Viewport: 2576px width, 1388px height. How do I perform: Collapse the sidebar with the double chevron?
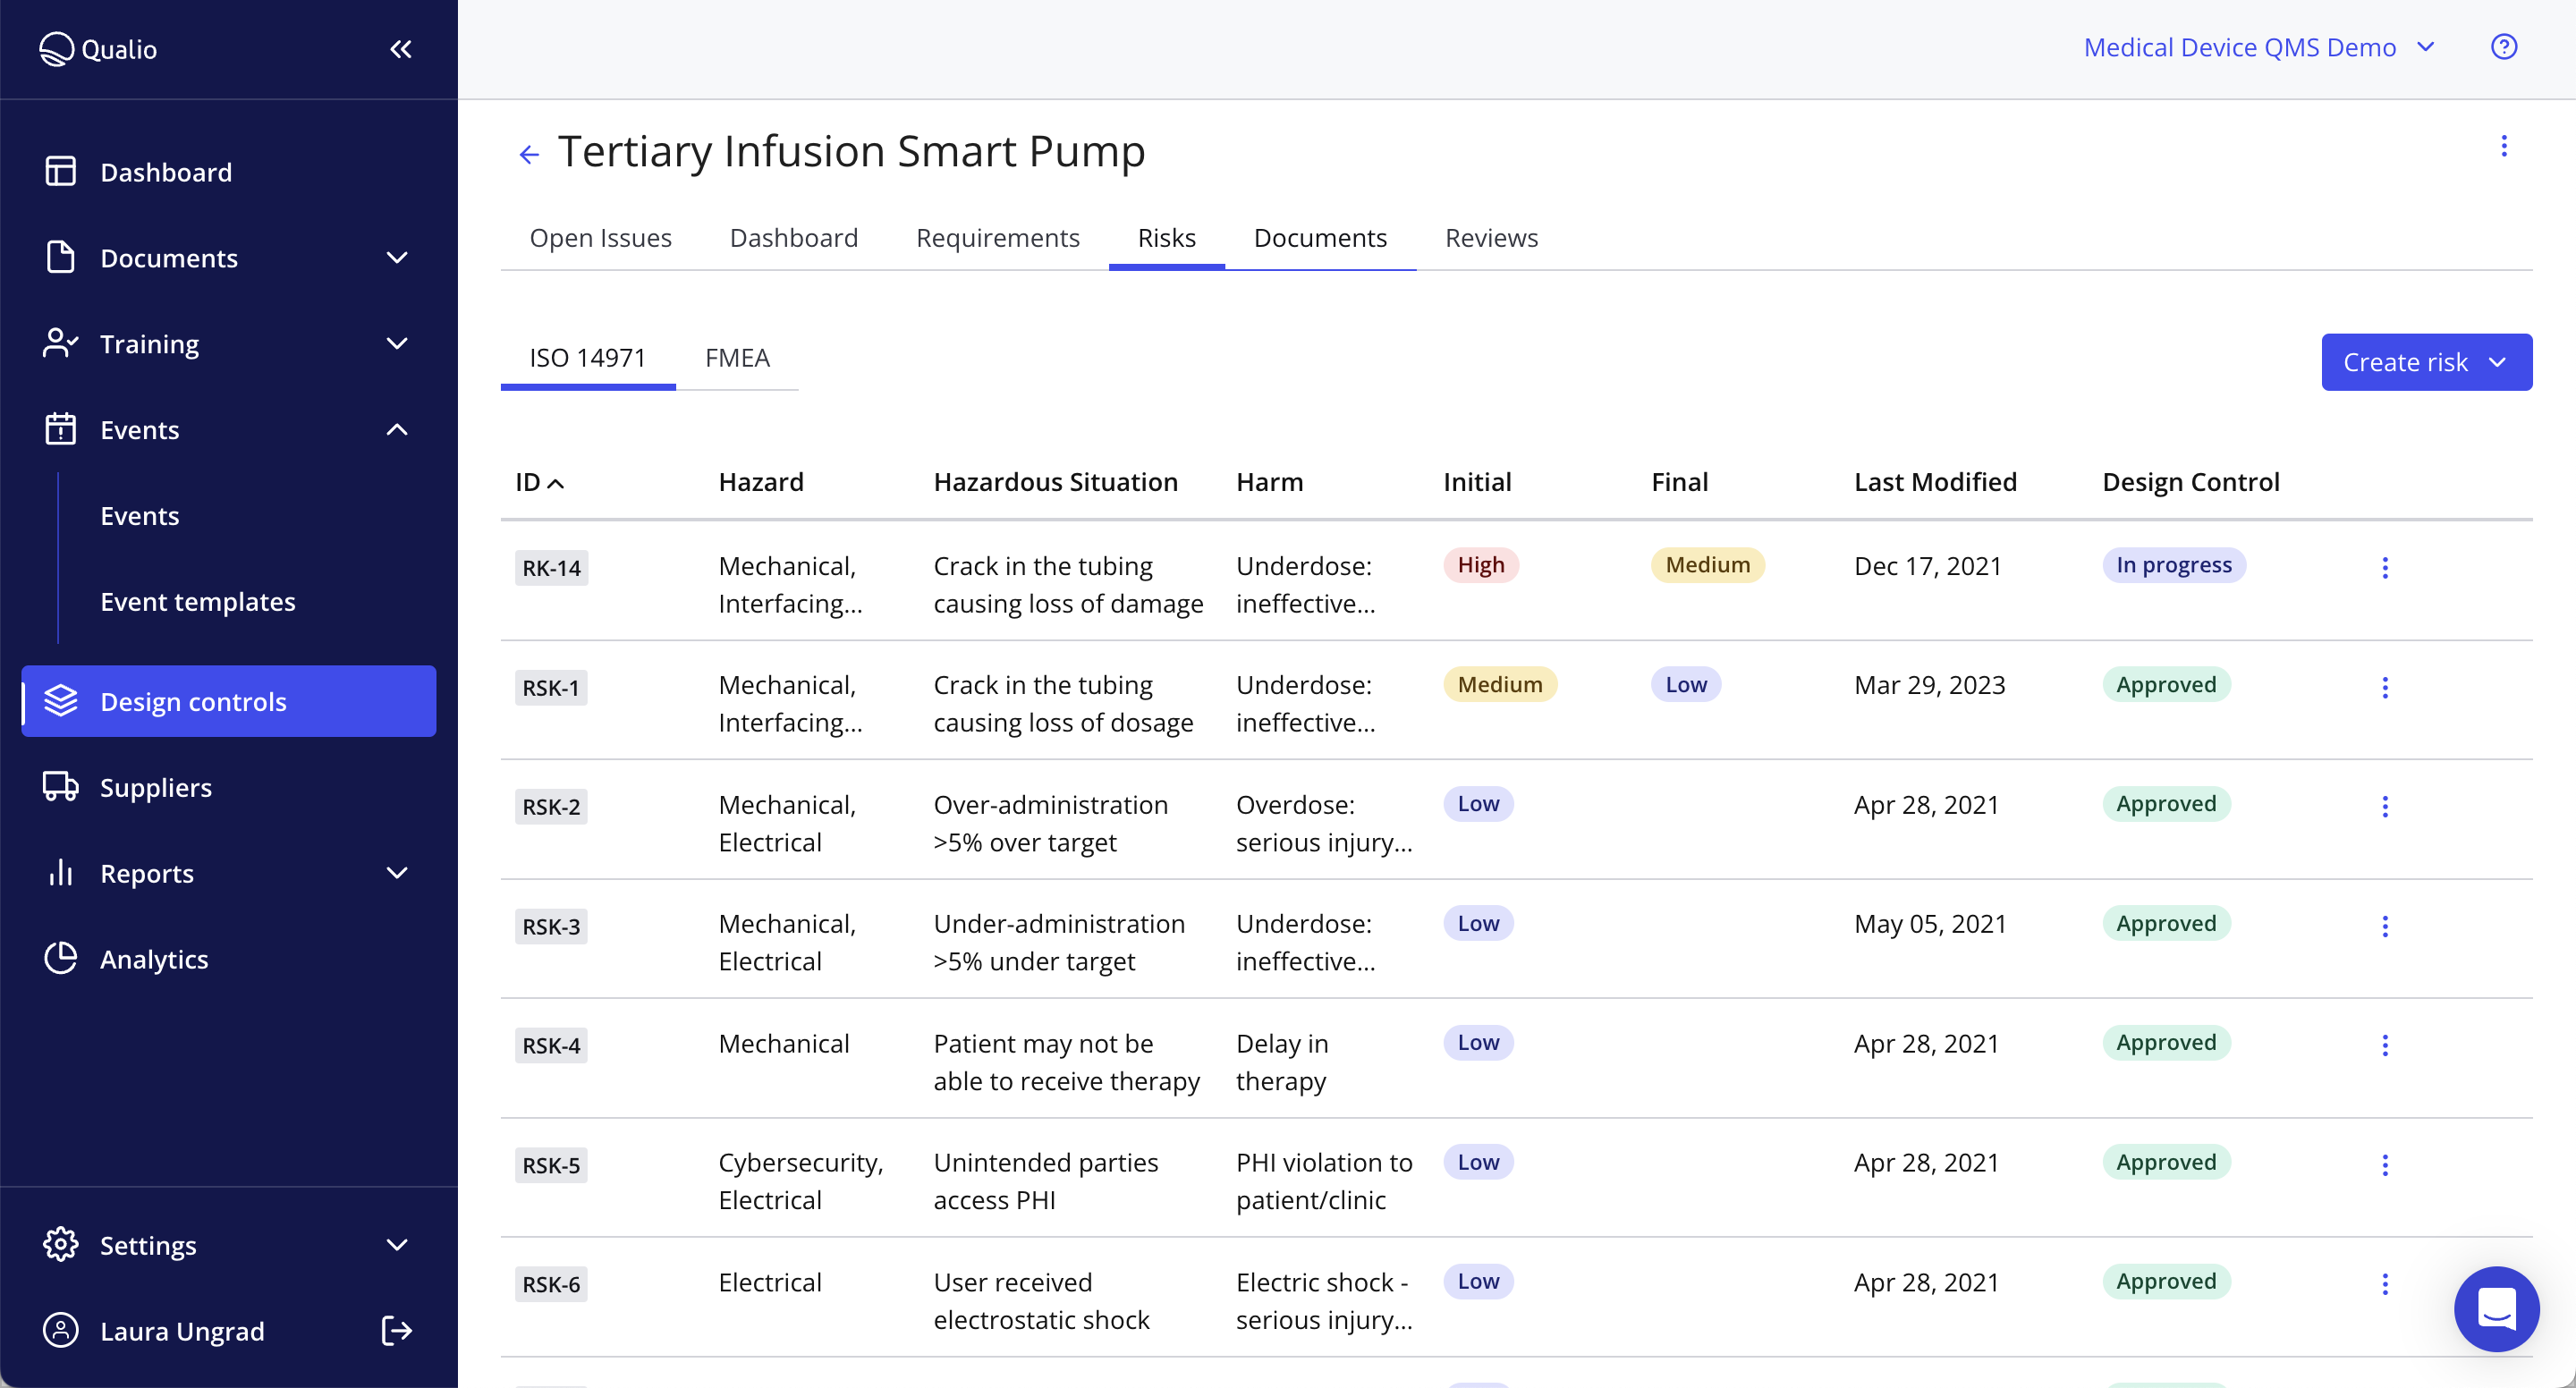[x=401, y=48]
